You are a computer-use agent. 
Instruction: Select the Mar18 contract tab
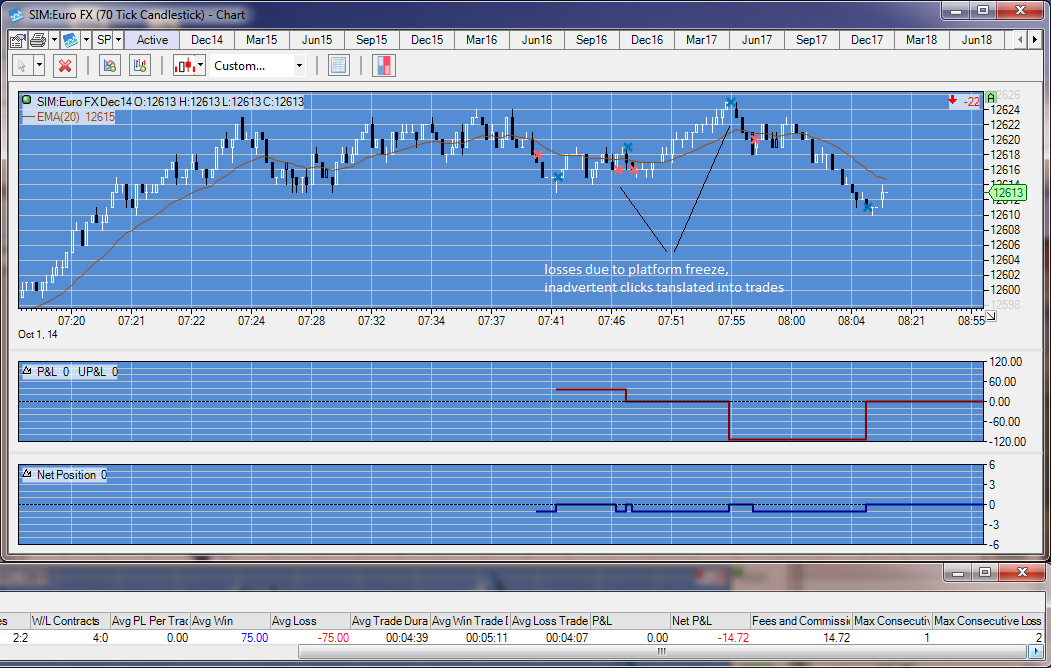point(922,40)
